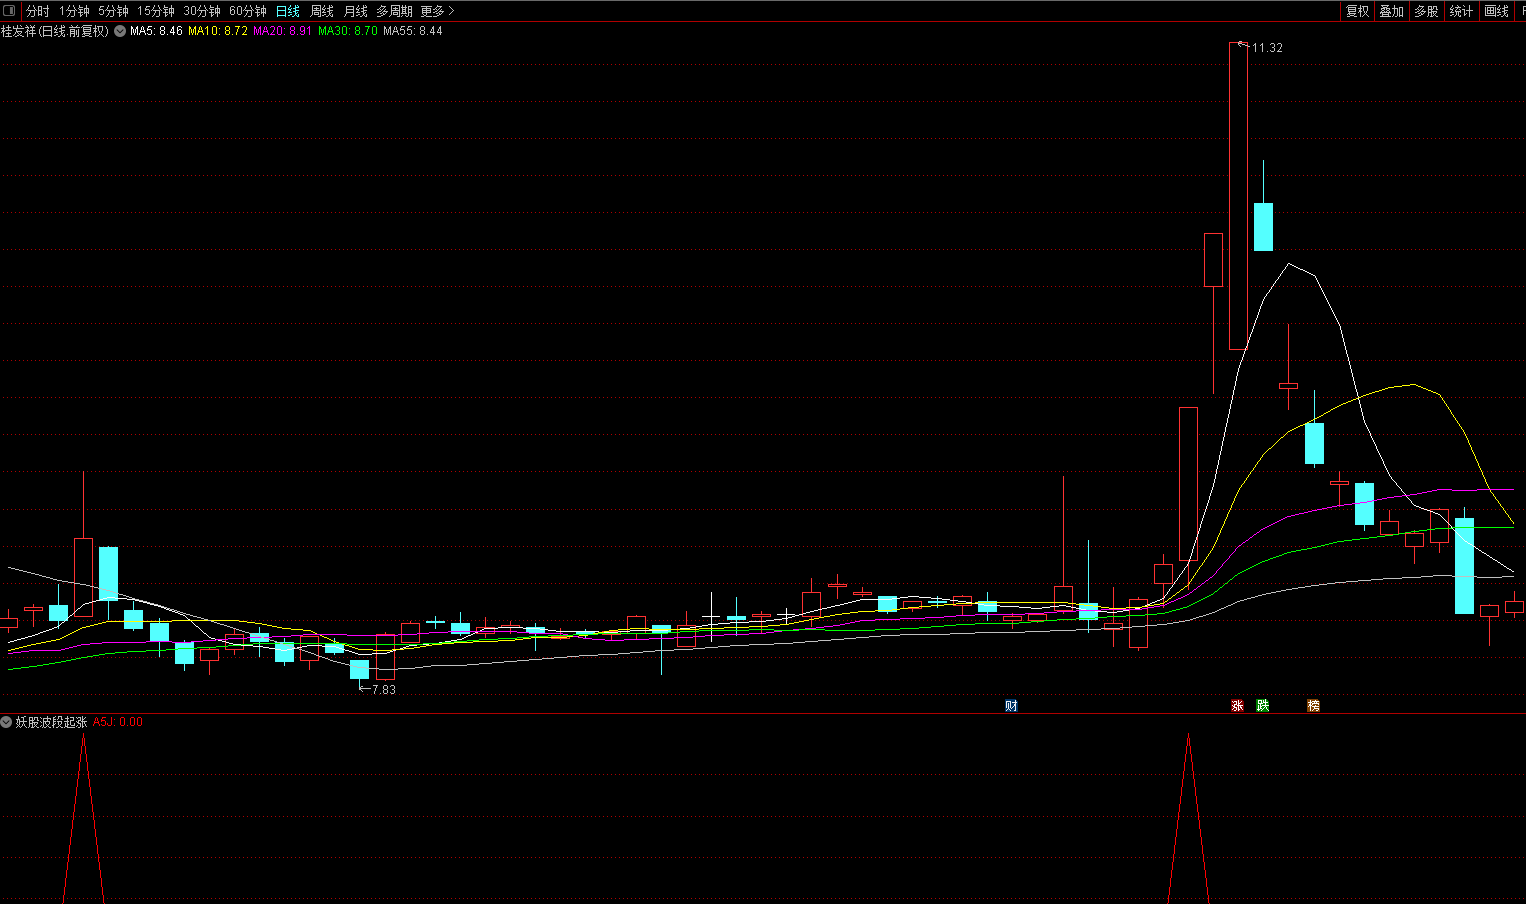Click the 7.83 low price label
Screen dimensions: 1526x904
coord(384,690)
